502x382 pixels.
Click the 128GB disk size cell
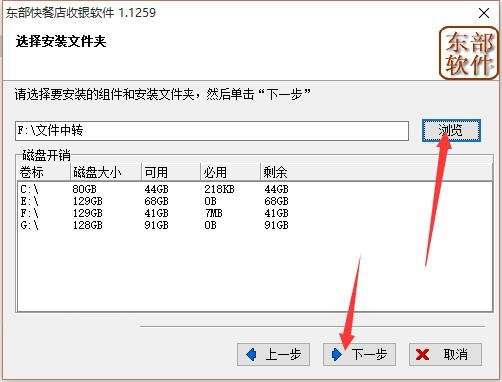88,225
